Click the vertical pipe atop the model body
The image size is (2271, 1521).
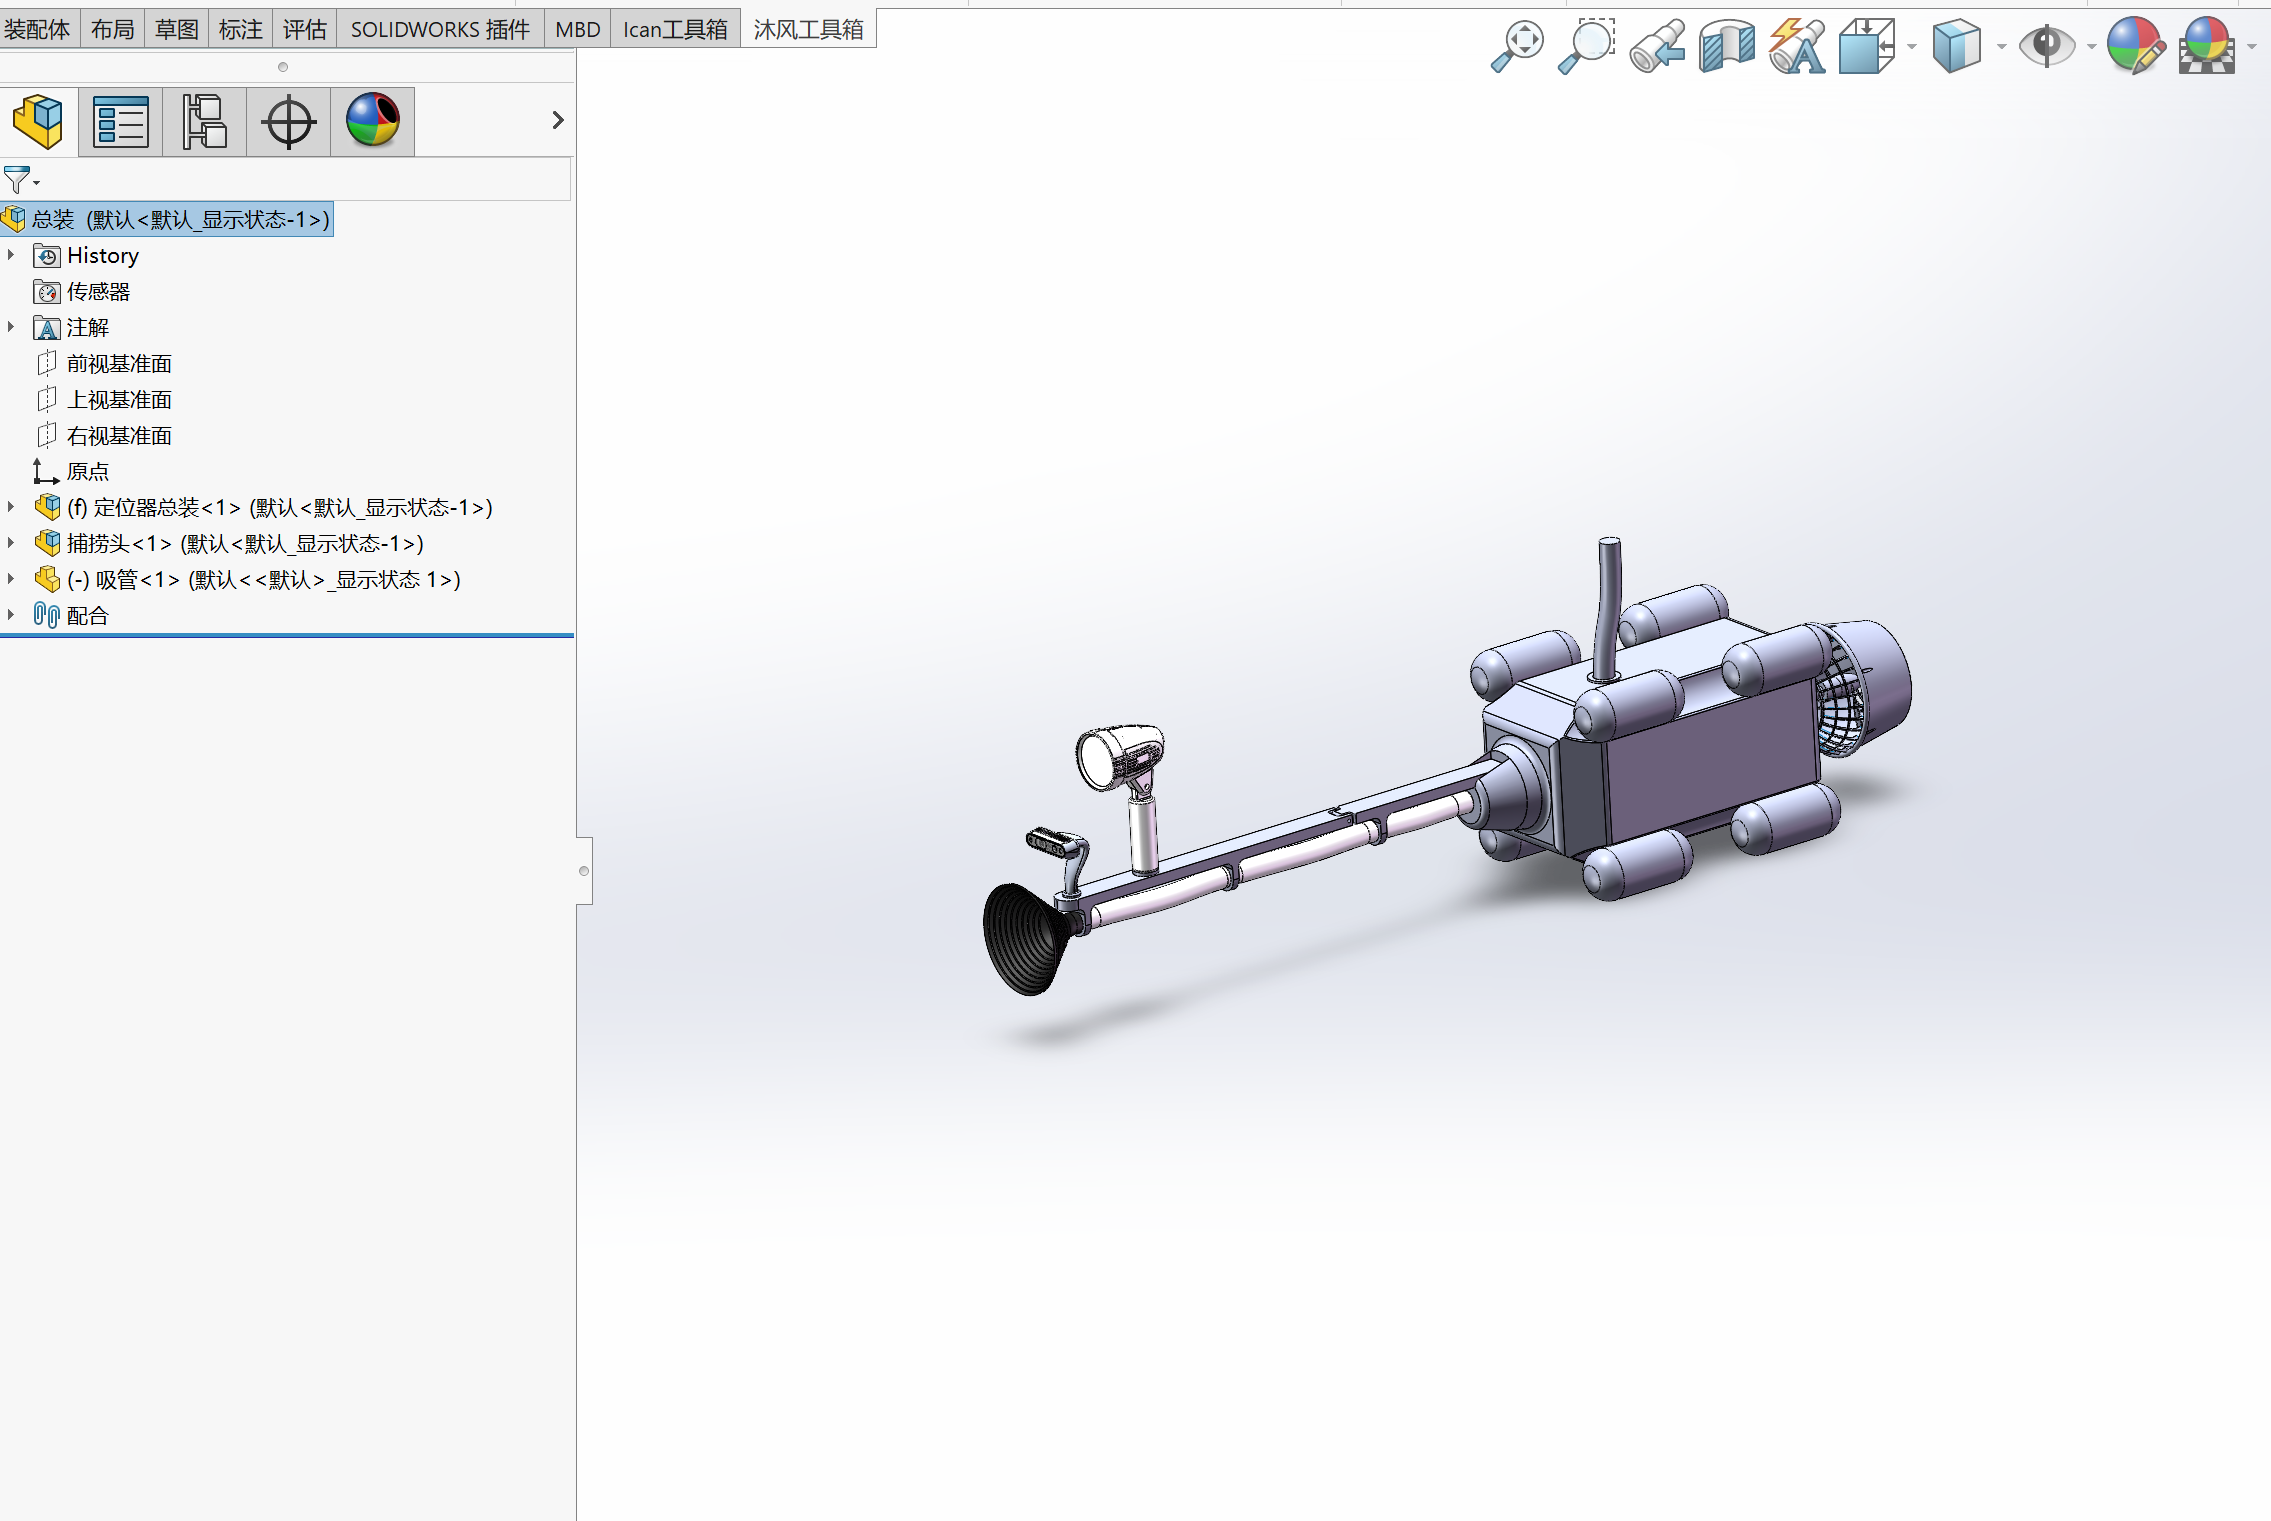click(1607, 610)
